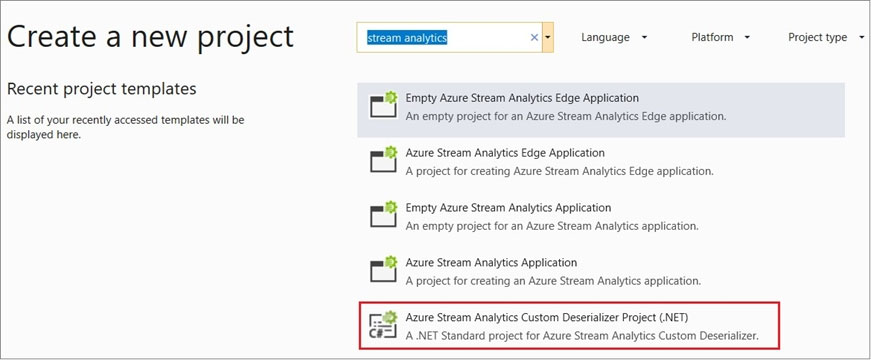Open the search history dropdown arrow
Viewport: 871px width, 360px height.
pyautogui.click(x=548, y=38)
